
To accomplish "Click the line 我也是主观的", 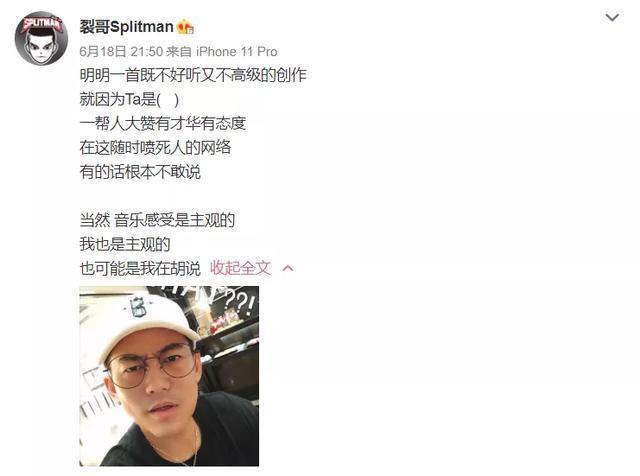I will coord(125,244).
